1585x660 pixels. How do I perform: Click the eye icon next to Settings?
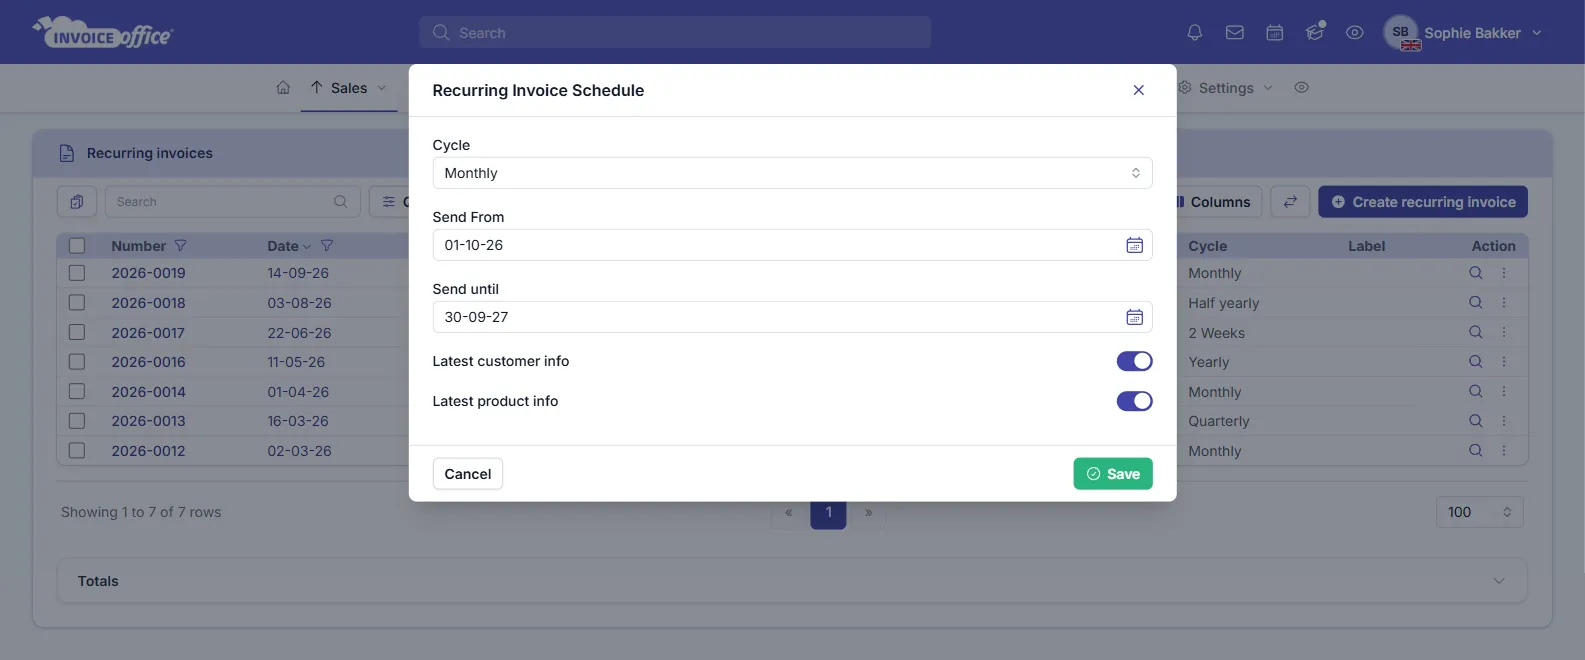coord(1301,88)
